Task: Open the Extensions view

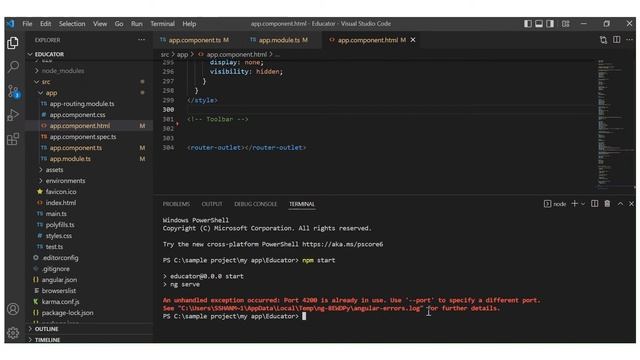Action: click(x=13, y=139)
